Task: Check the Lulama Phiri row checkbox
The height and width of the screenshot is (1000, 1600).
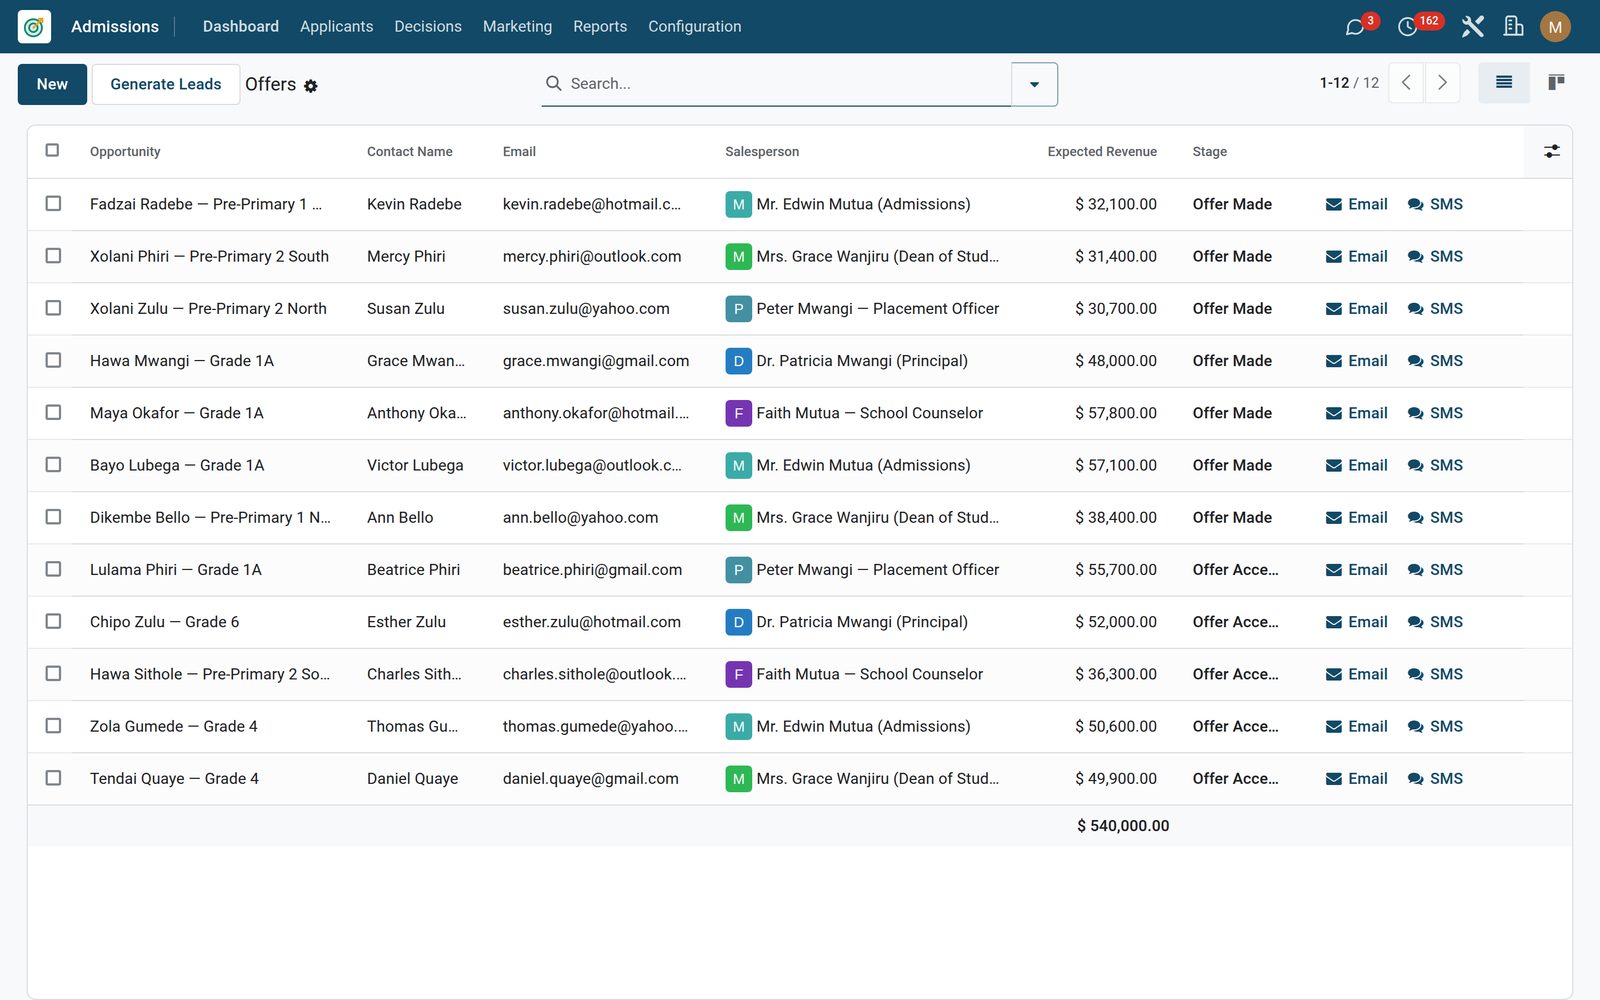Action: point(53,569)
